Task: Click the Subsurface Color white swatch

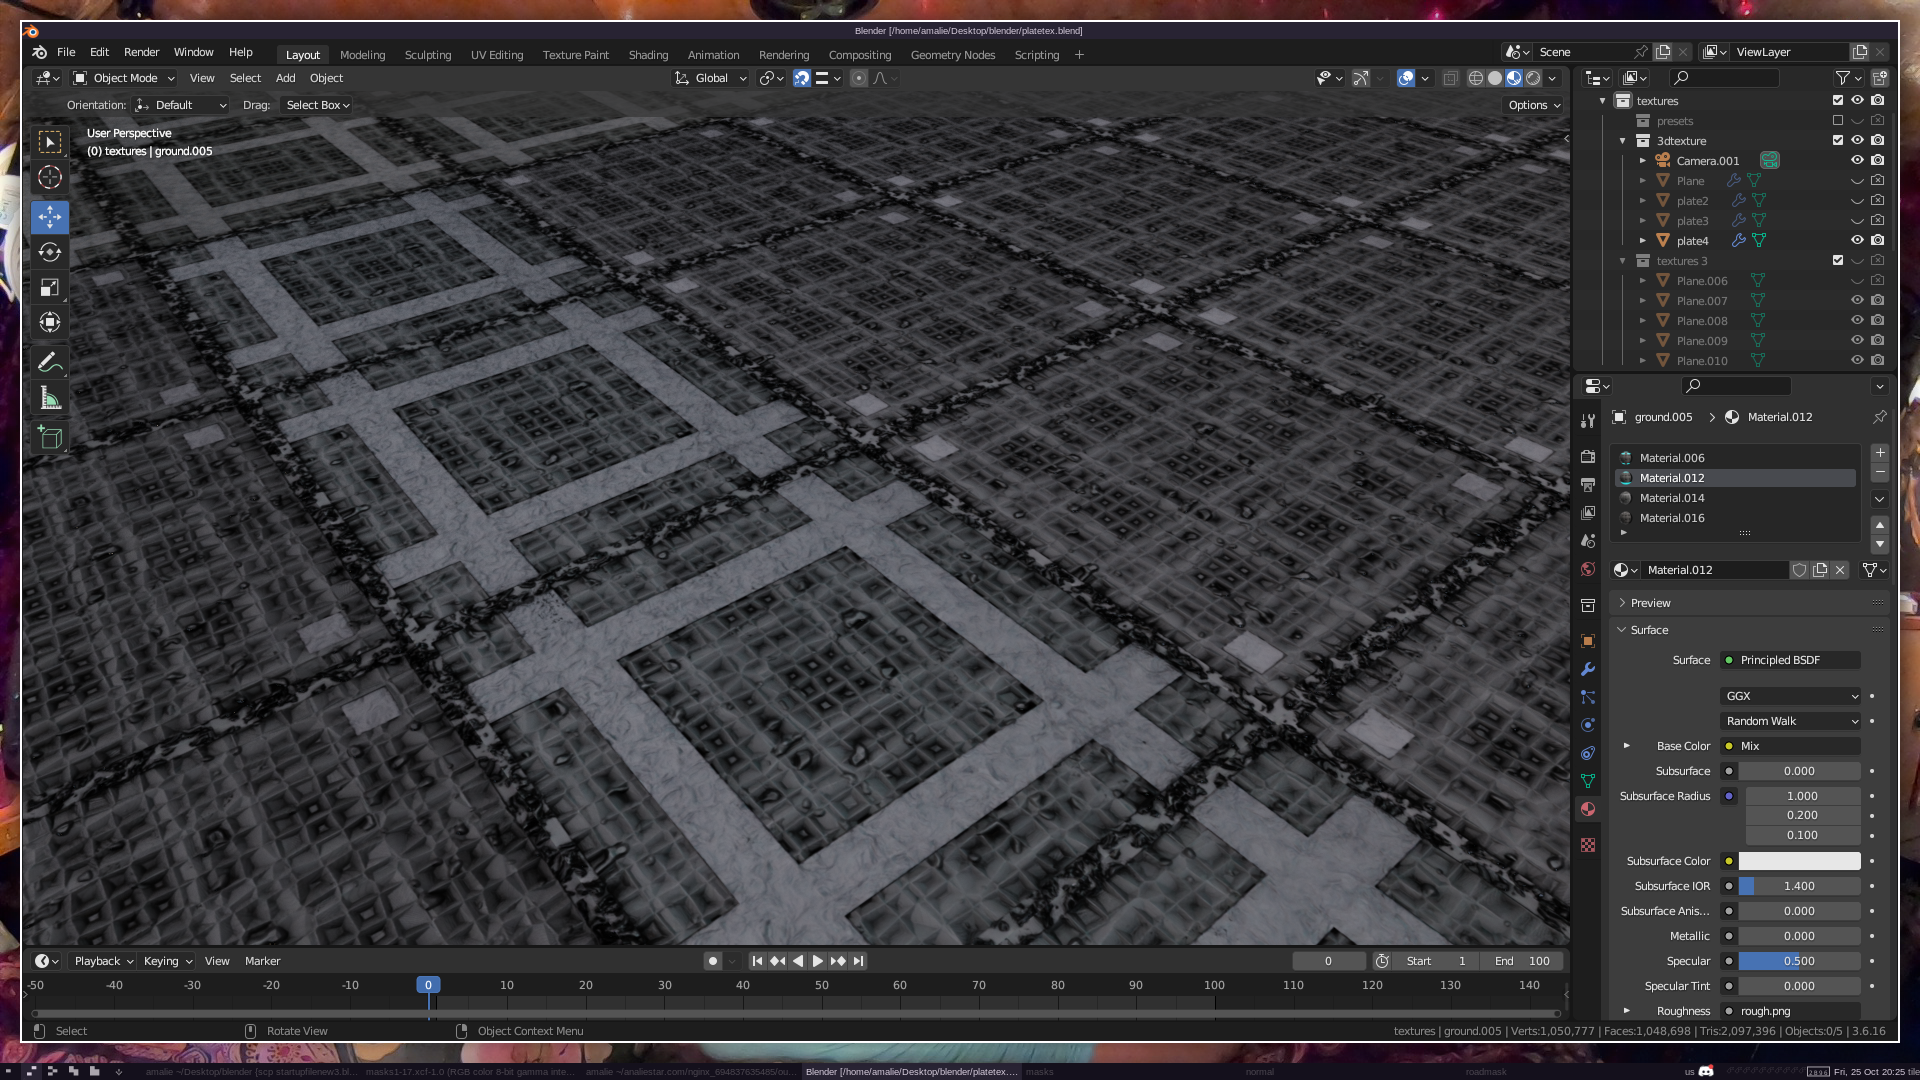Action: click(x=1799, y=861)
